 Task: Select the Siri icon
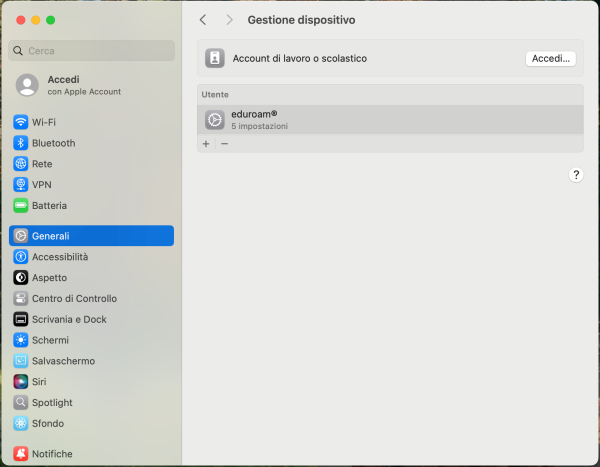click(21, 382)
